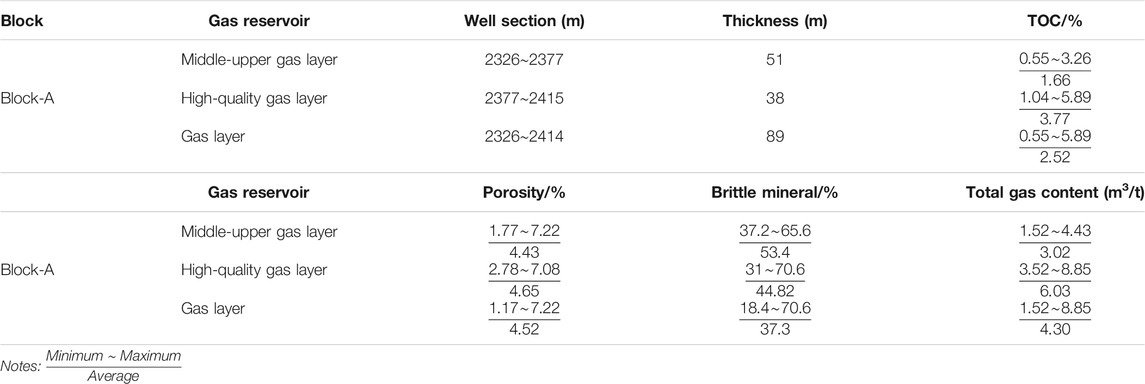Select Middle-upper gas layer in lower table
1145x384 pixels.
point(259,232)
